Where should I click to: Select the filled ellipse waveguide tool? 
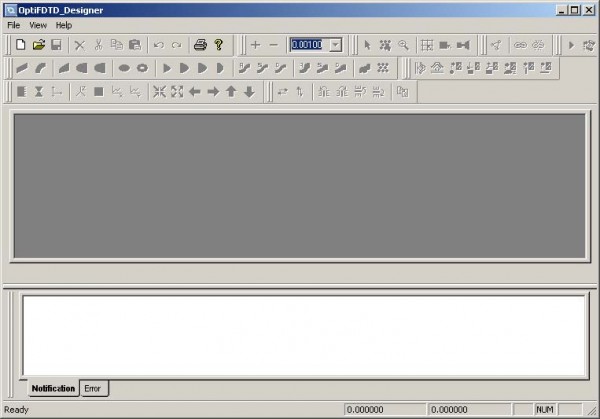[124, 68]
